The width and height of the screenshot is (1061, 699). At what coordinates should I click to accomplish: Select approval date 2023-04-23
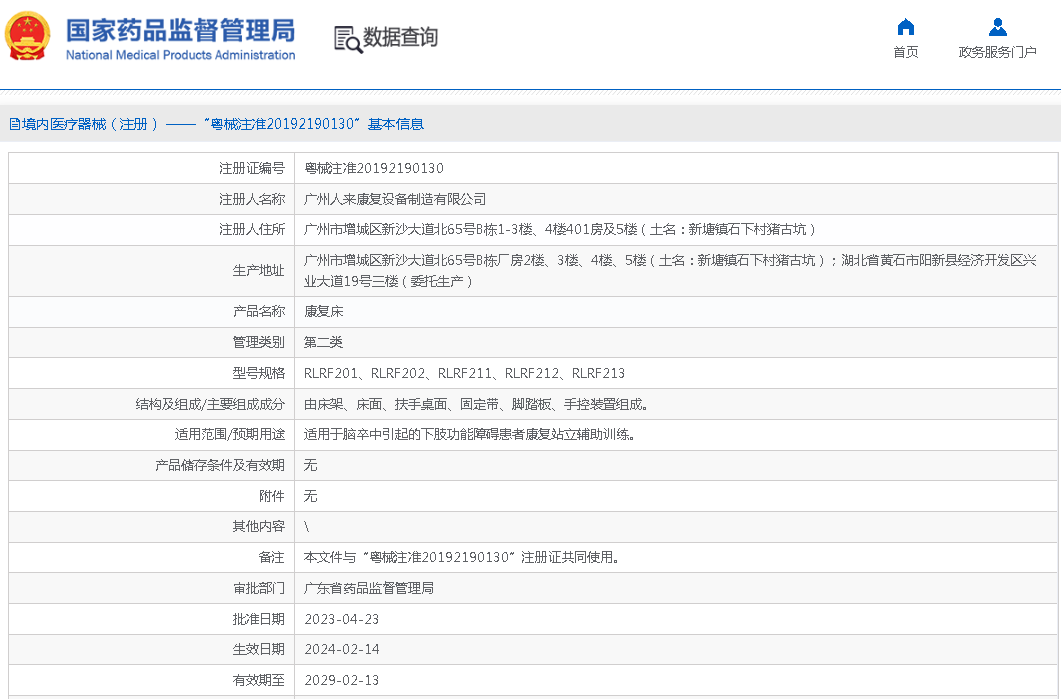point(342,619)
